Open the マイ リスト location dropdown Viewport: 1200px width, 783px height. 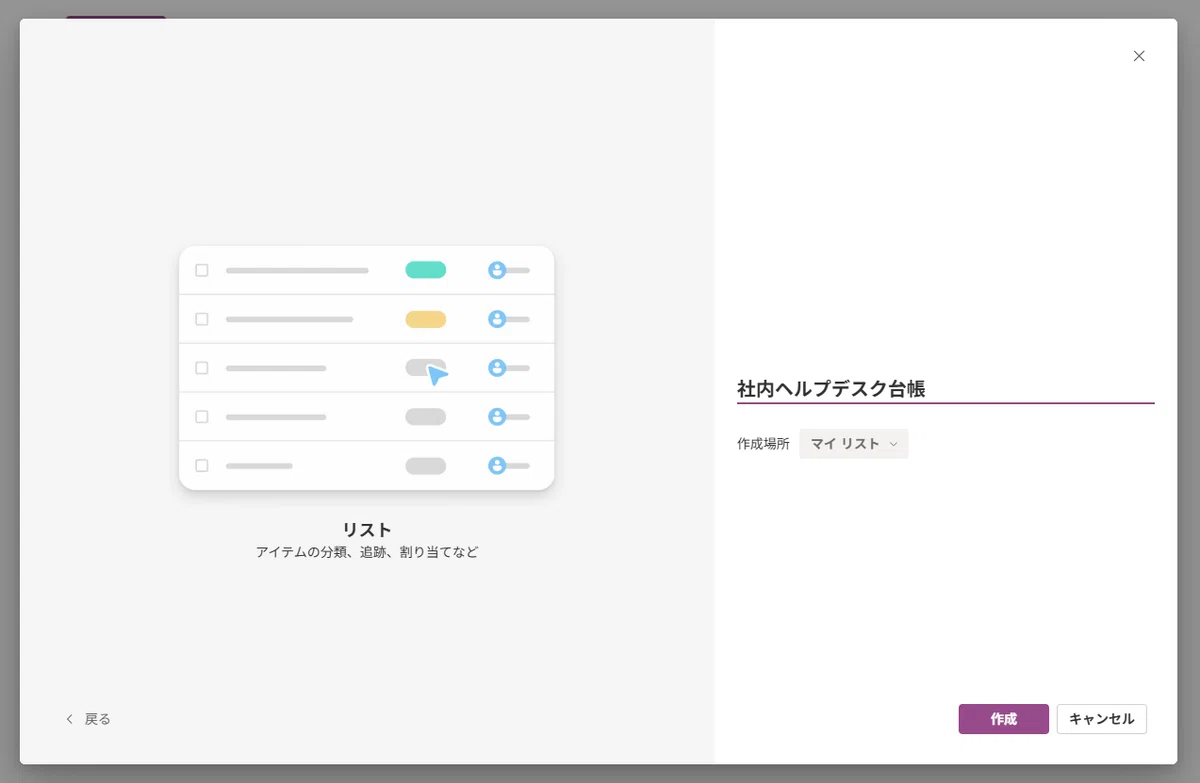(x=854, y=444)
